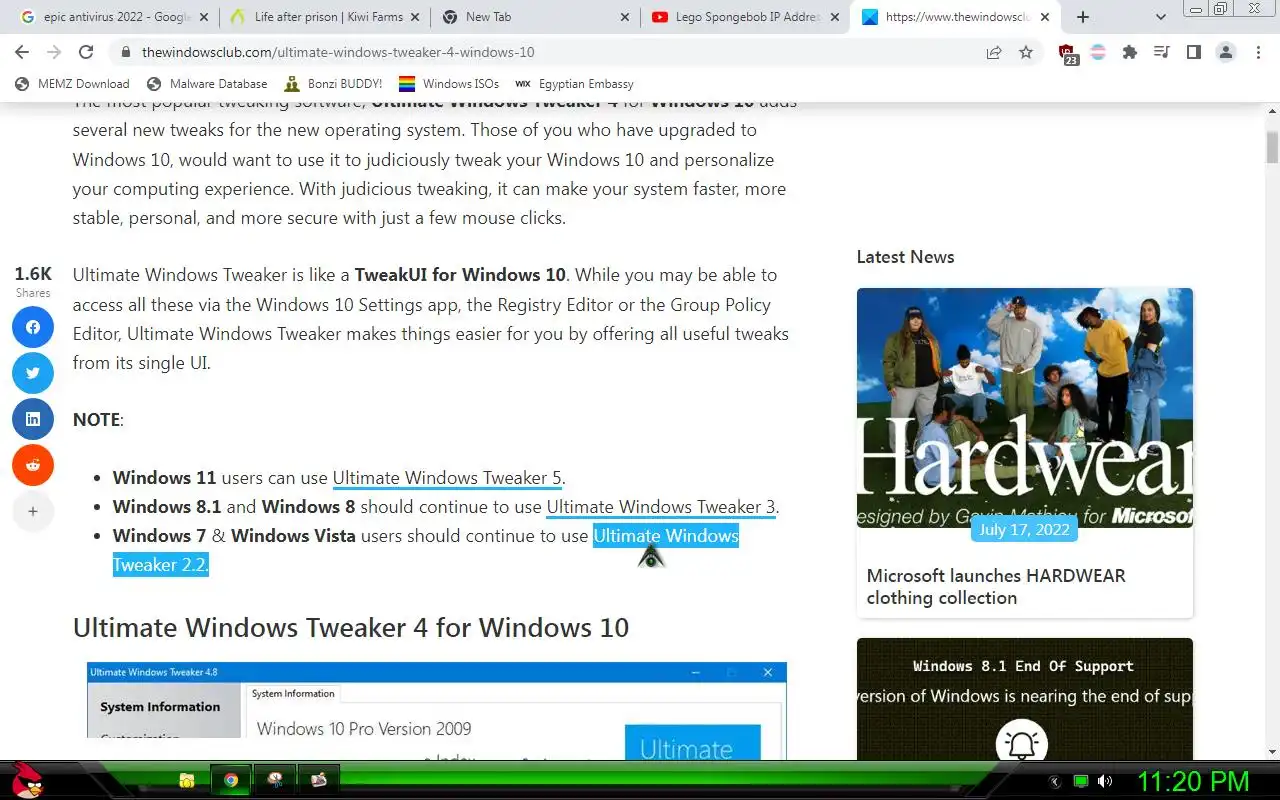Click the scrollbar down arrow
The height and width of the screenshot is (800, 1280).
(1272, 752)
